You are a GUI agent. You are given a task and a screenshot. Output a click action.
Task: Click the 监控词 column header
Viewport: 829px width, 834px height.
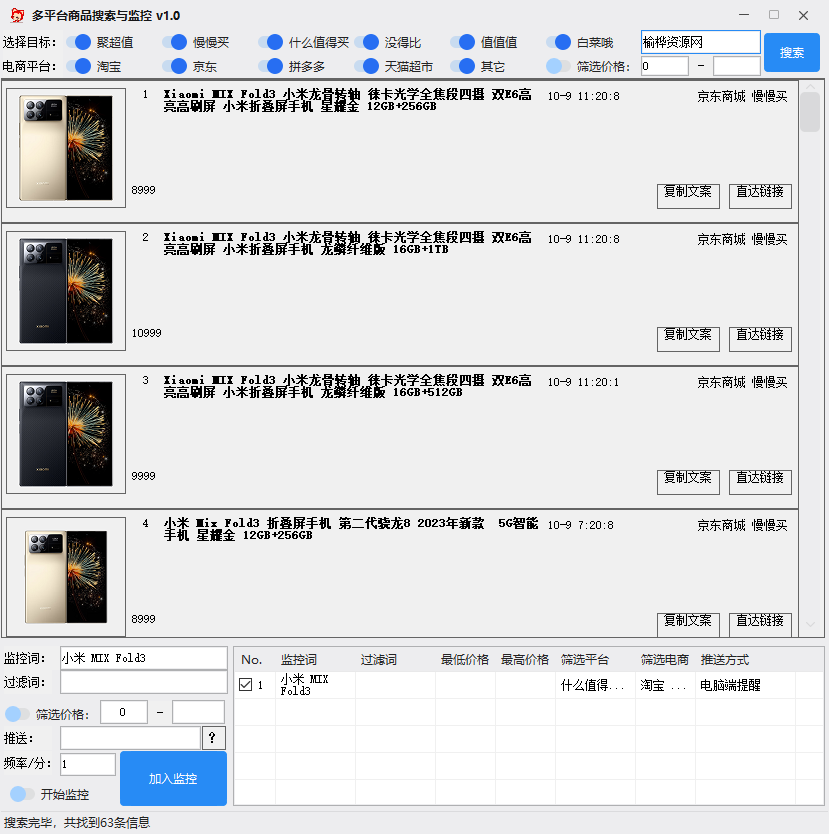(x=299, y=660)
